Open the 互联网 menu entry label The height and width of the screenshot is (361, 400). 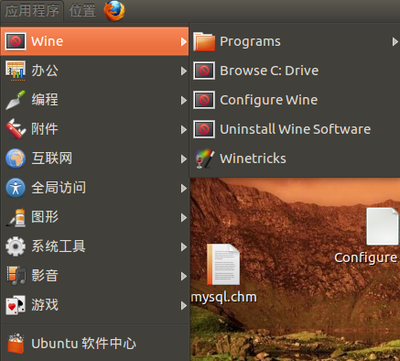point(52,158)
